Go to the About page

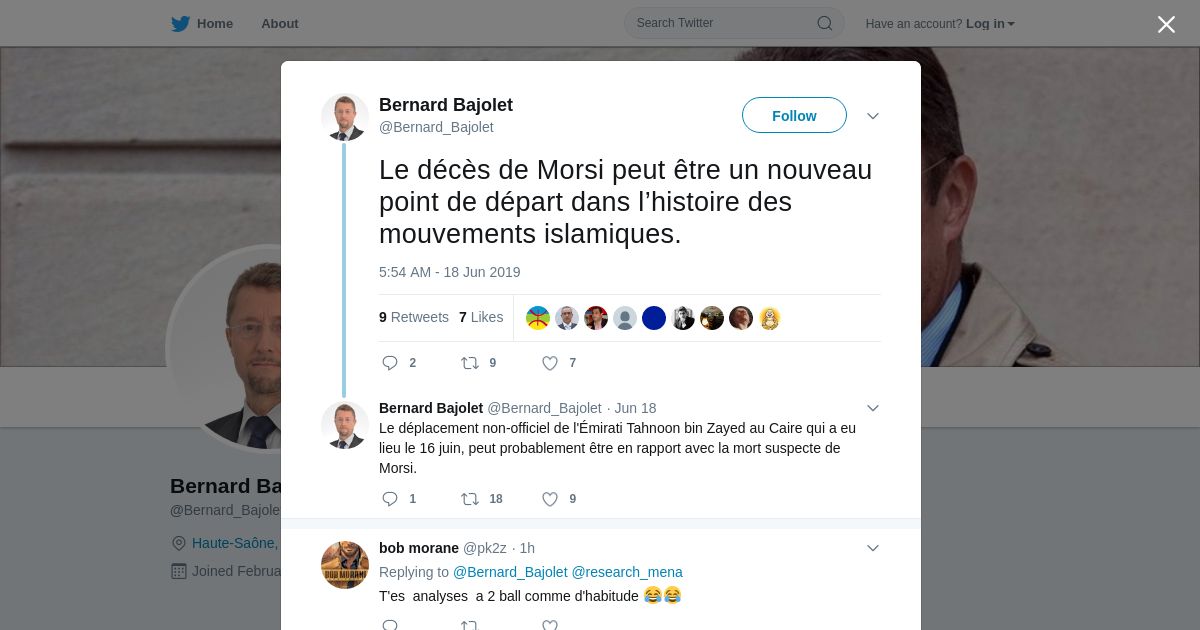point(280,23)
